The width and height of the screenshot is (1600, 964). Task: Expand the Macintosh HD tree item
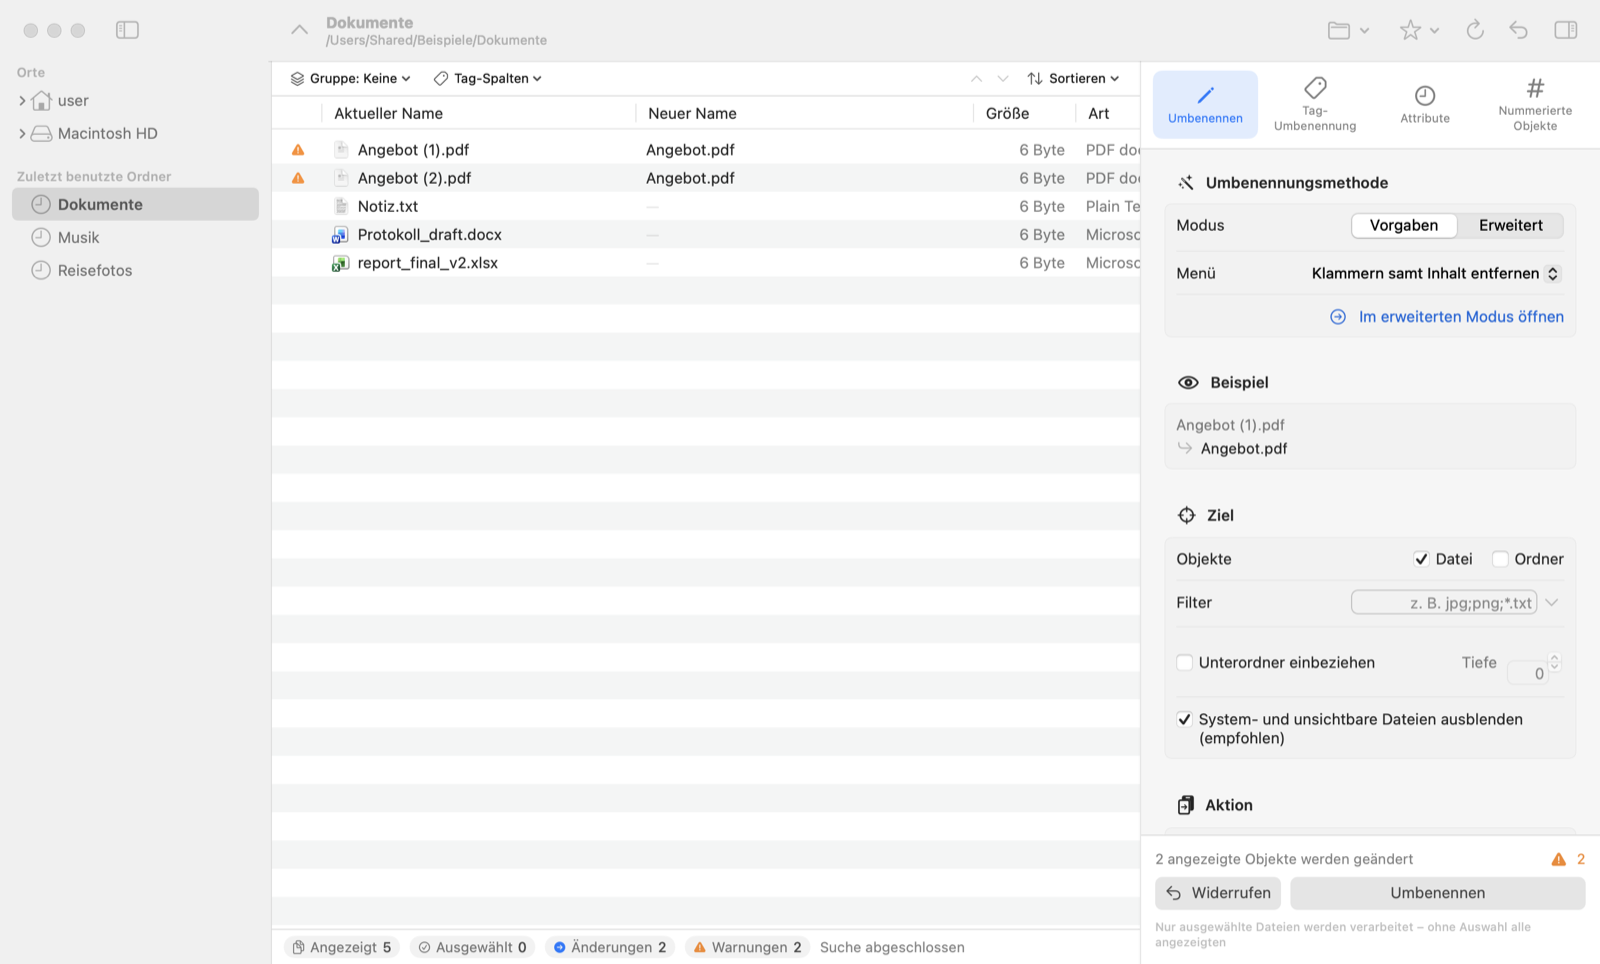click(x=22, y=134)
